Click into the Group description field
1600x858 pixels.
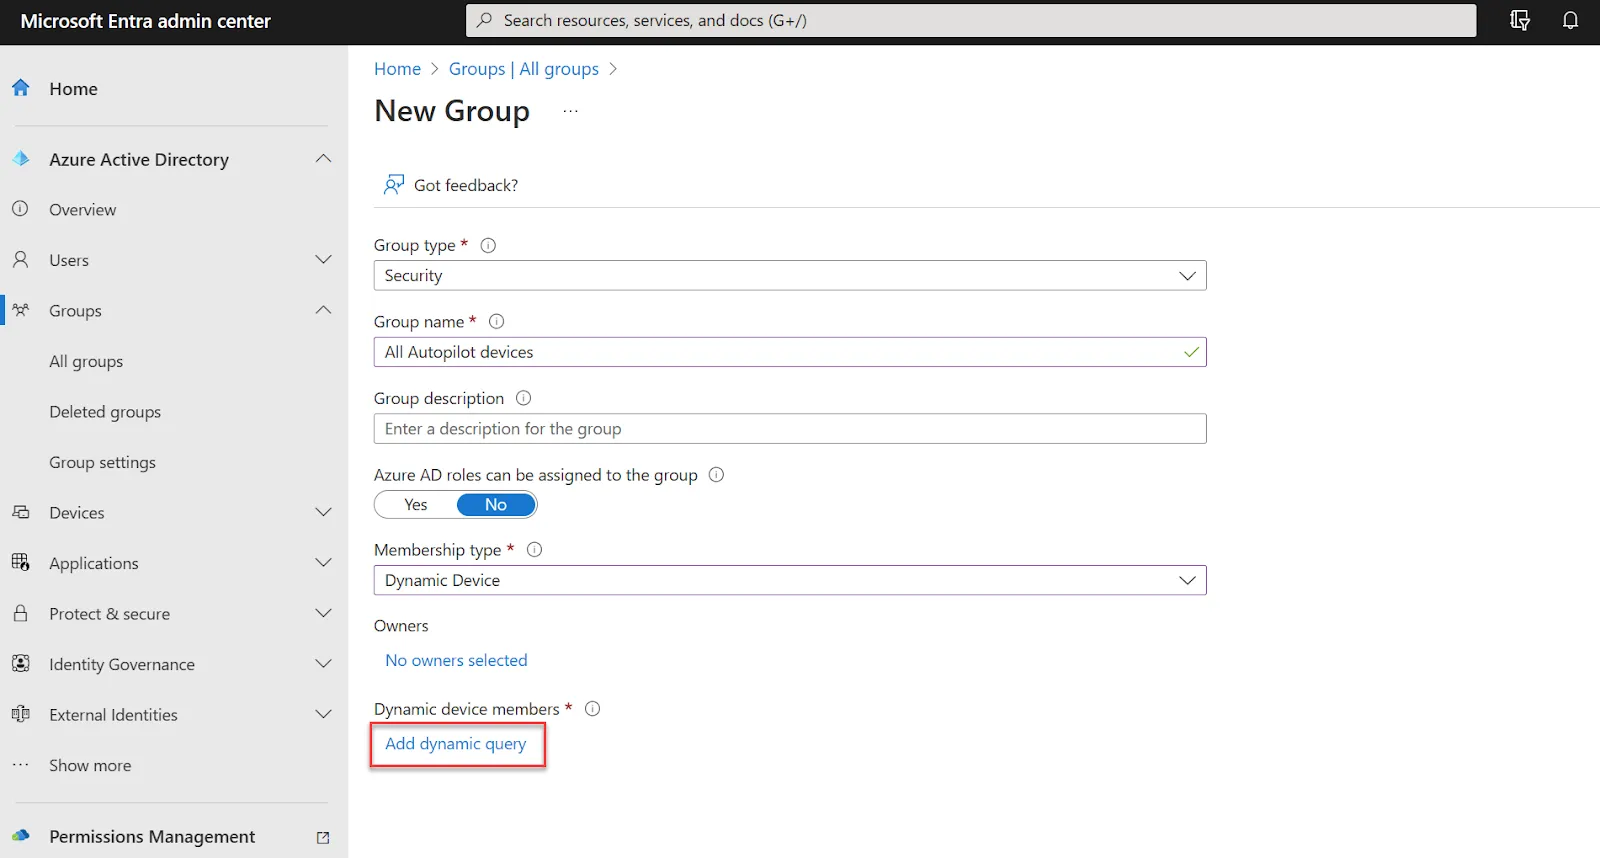790,428
